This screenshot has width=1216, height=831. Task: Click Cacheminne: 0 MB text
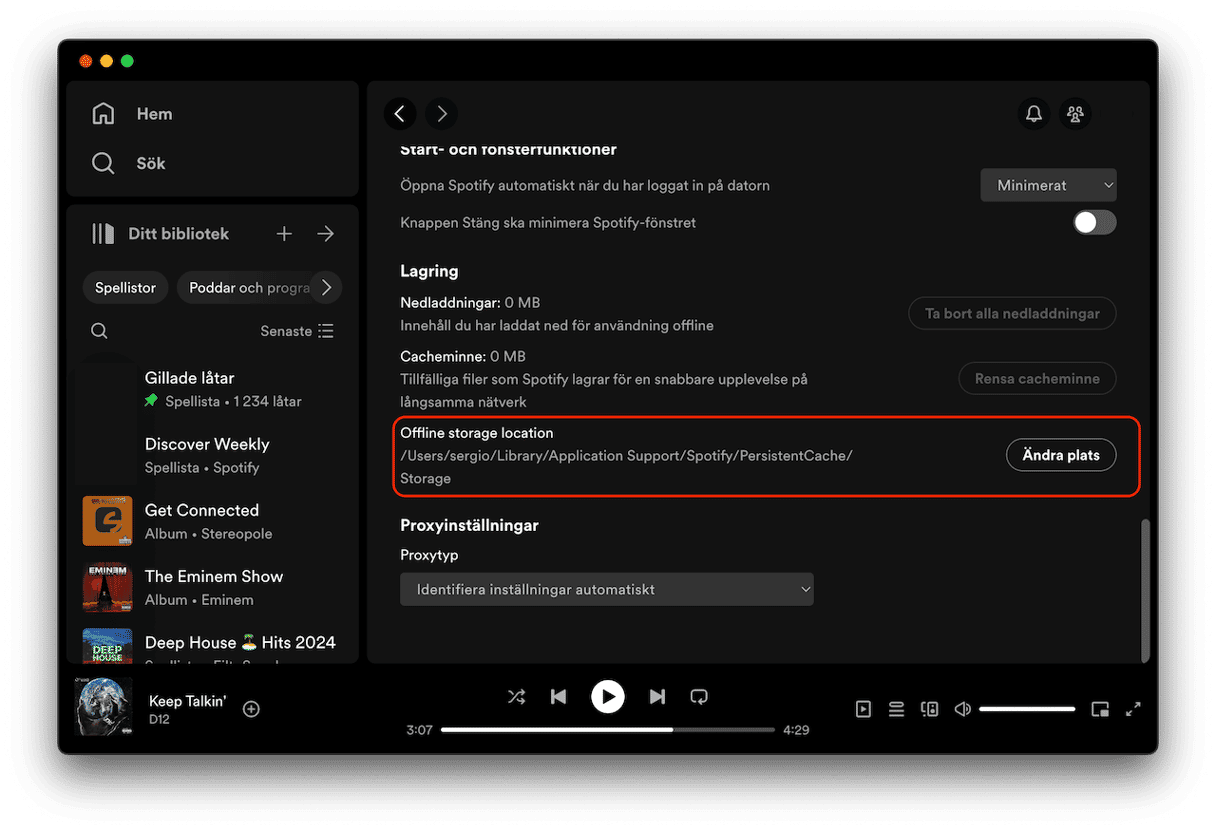coord(463,356)
